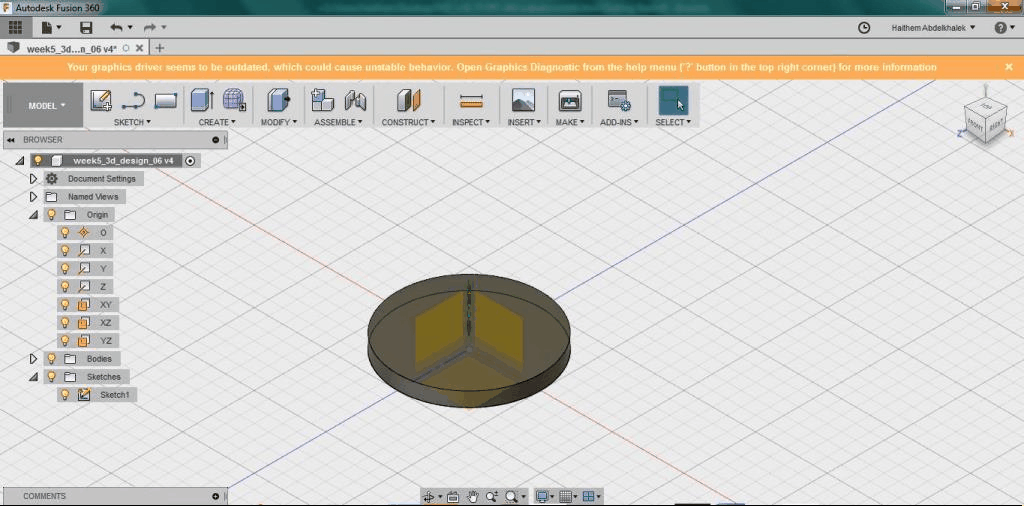Open the SKETCH menu

pyautogui.click(x=132, y=122)
